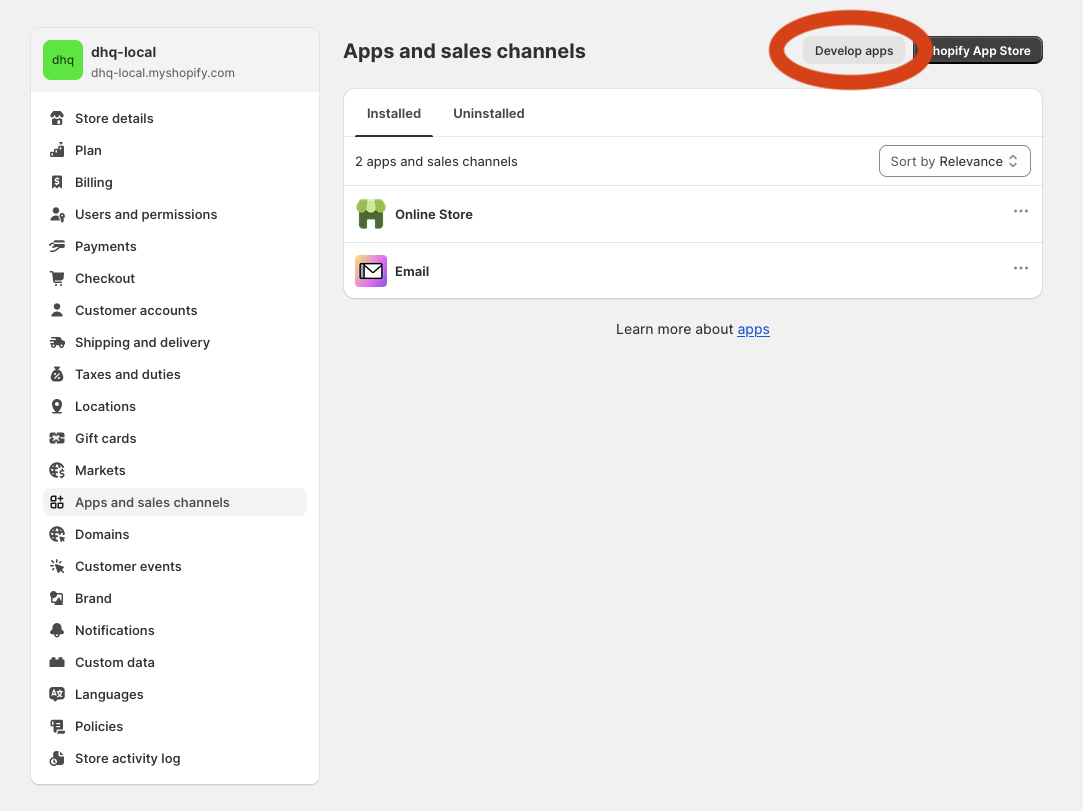
Task: Go to Checkout settings
Action: 175,278
